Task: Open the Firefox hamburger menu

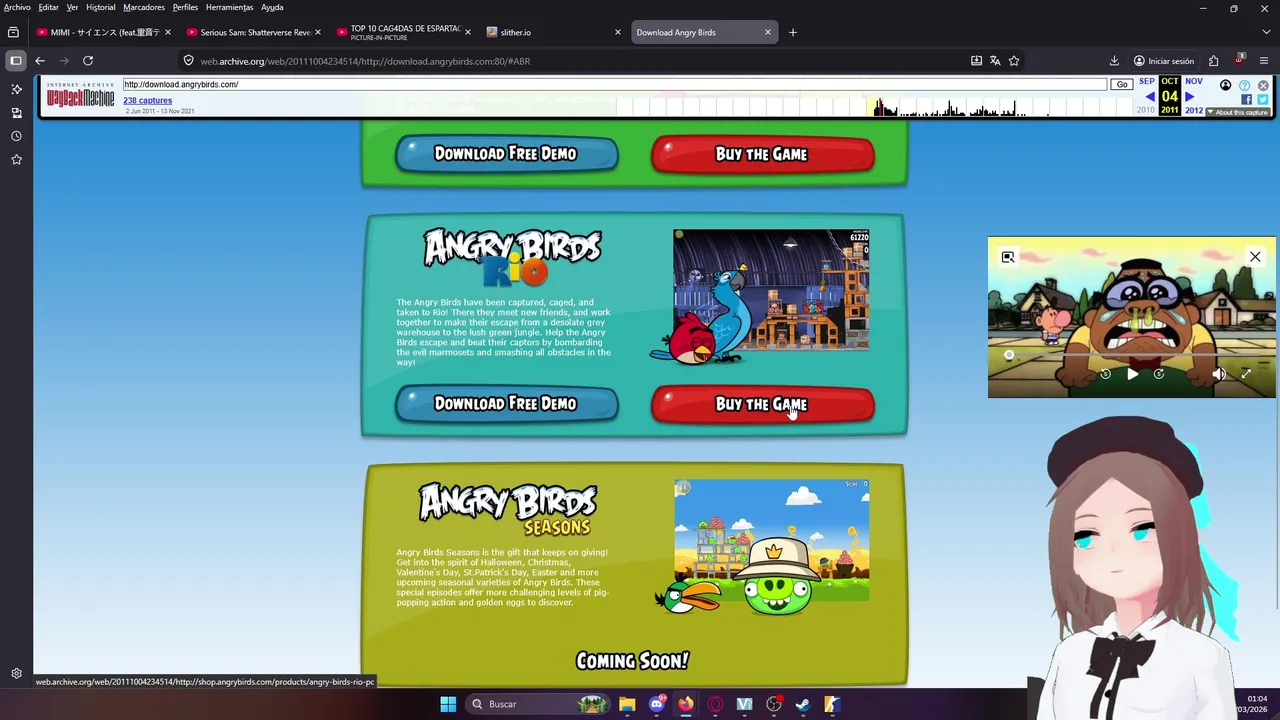Action: coord(1264,61)
